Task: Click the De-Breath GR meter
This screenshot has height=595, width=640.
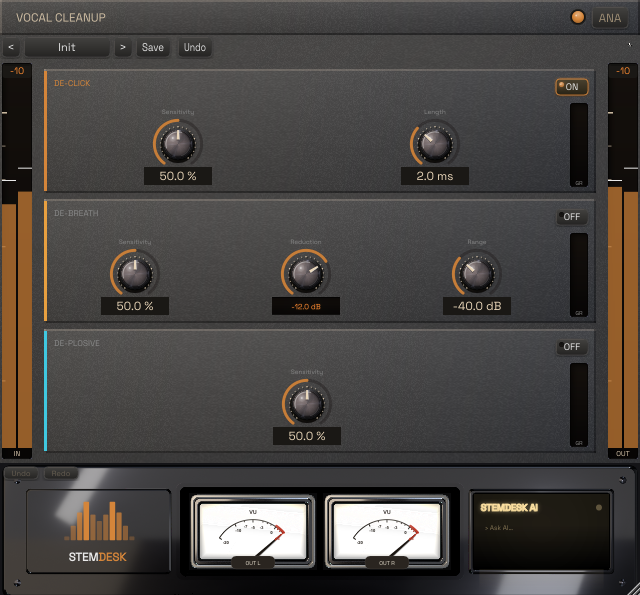Action: (579, 275)
